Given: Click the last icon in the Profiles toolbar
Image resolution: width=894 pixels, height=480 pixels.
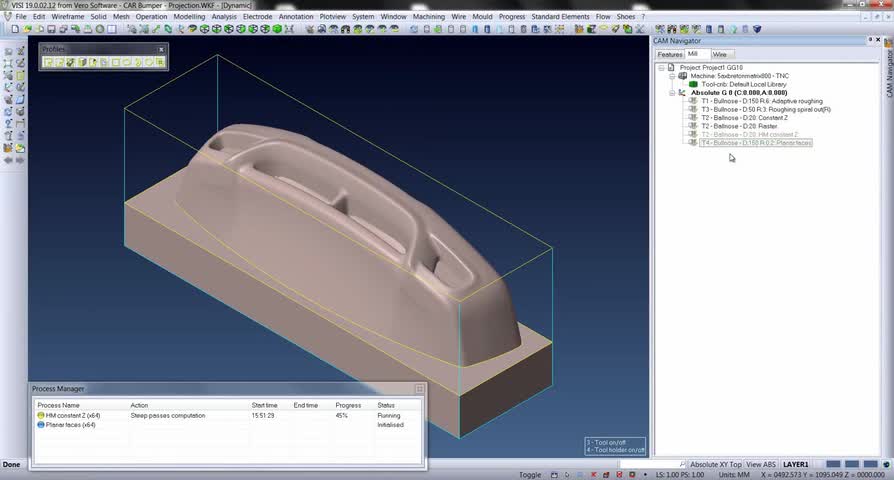Looking at the screenshot, I should click(x=160, y=62).
